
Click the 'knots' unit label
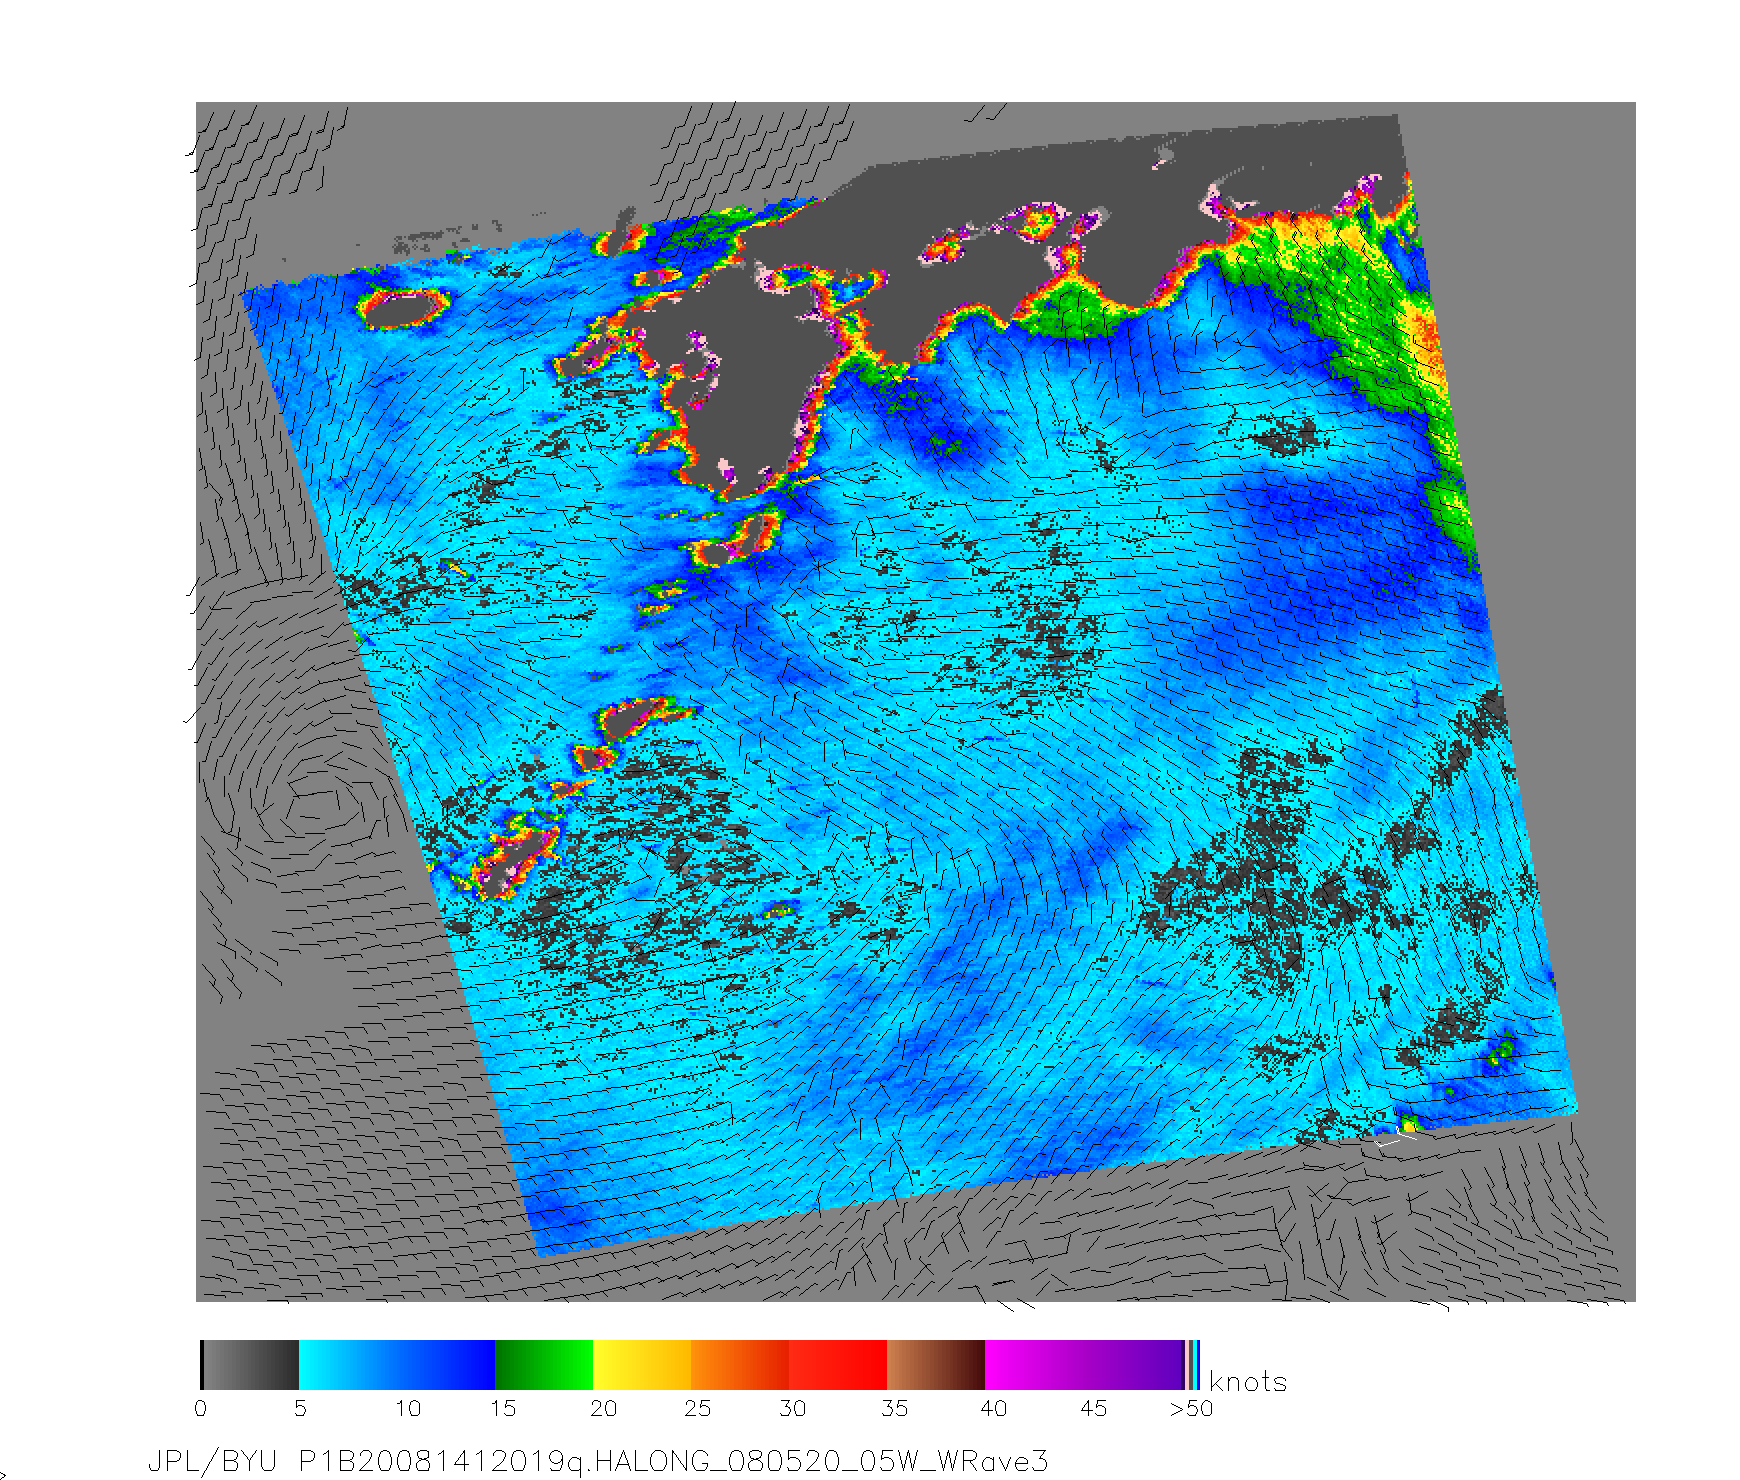[1248, 1382]
